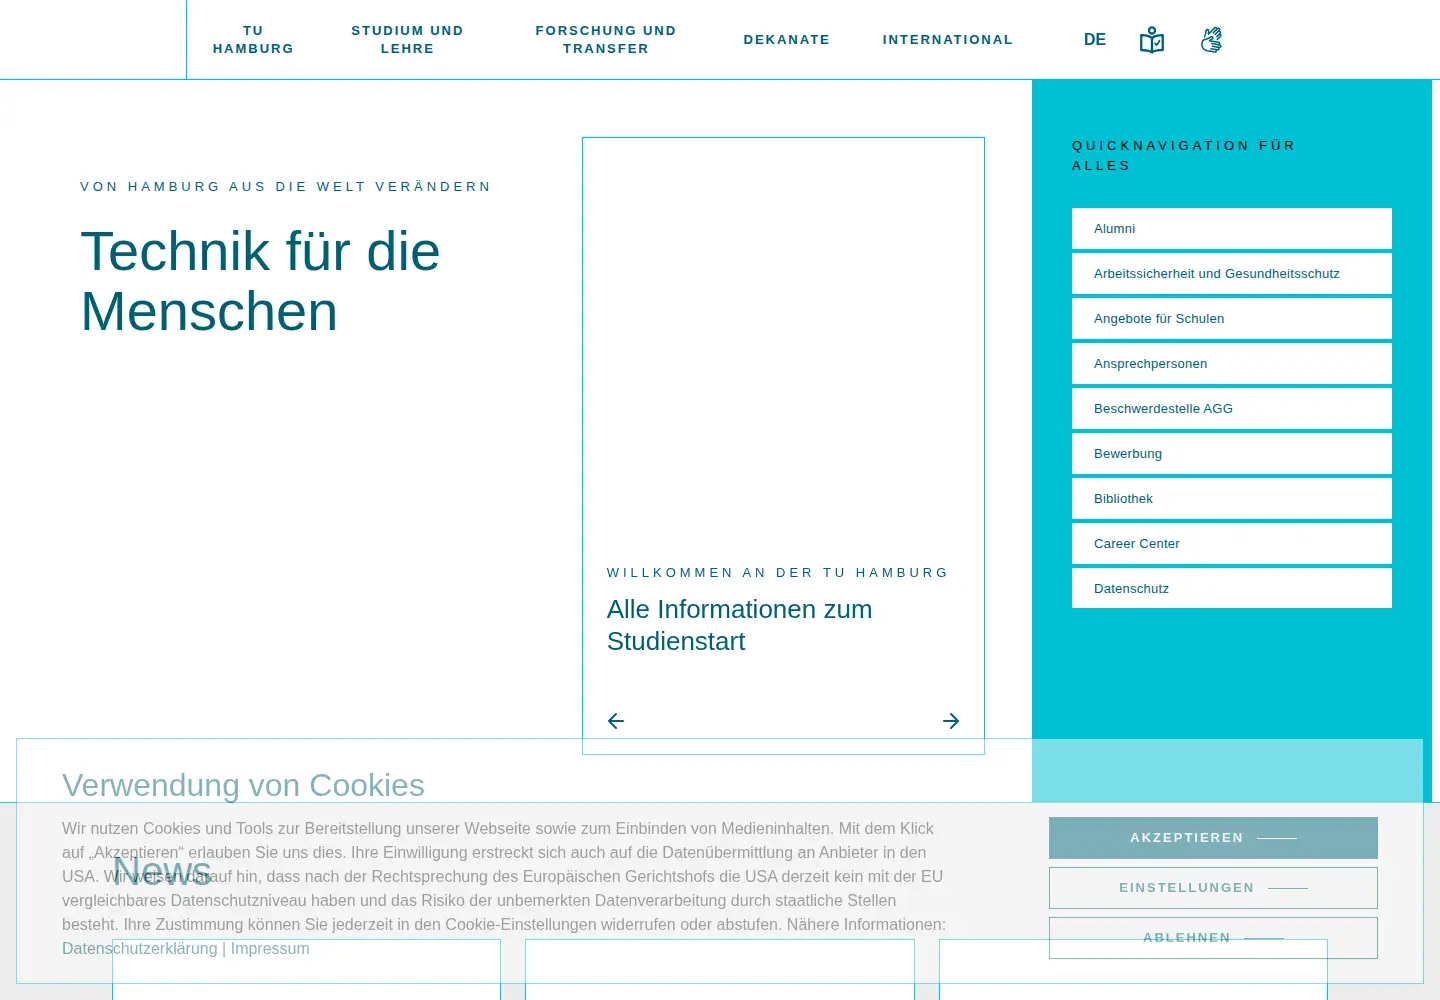Go to previous slide with left arrow
1440x1000 pixels.
616,721
